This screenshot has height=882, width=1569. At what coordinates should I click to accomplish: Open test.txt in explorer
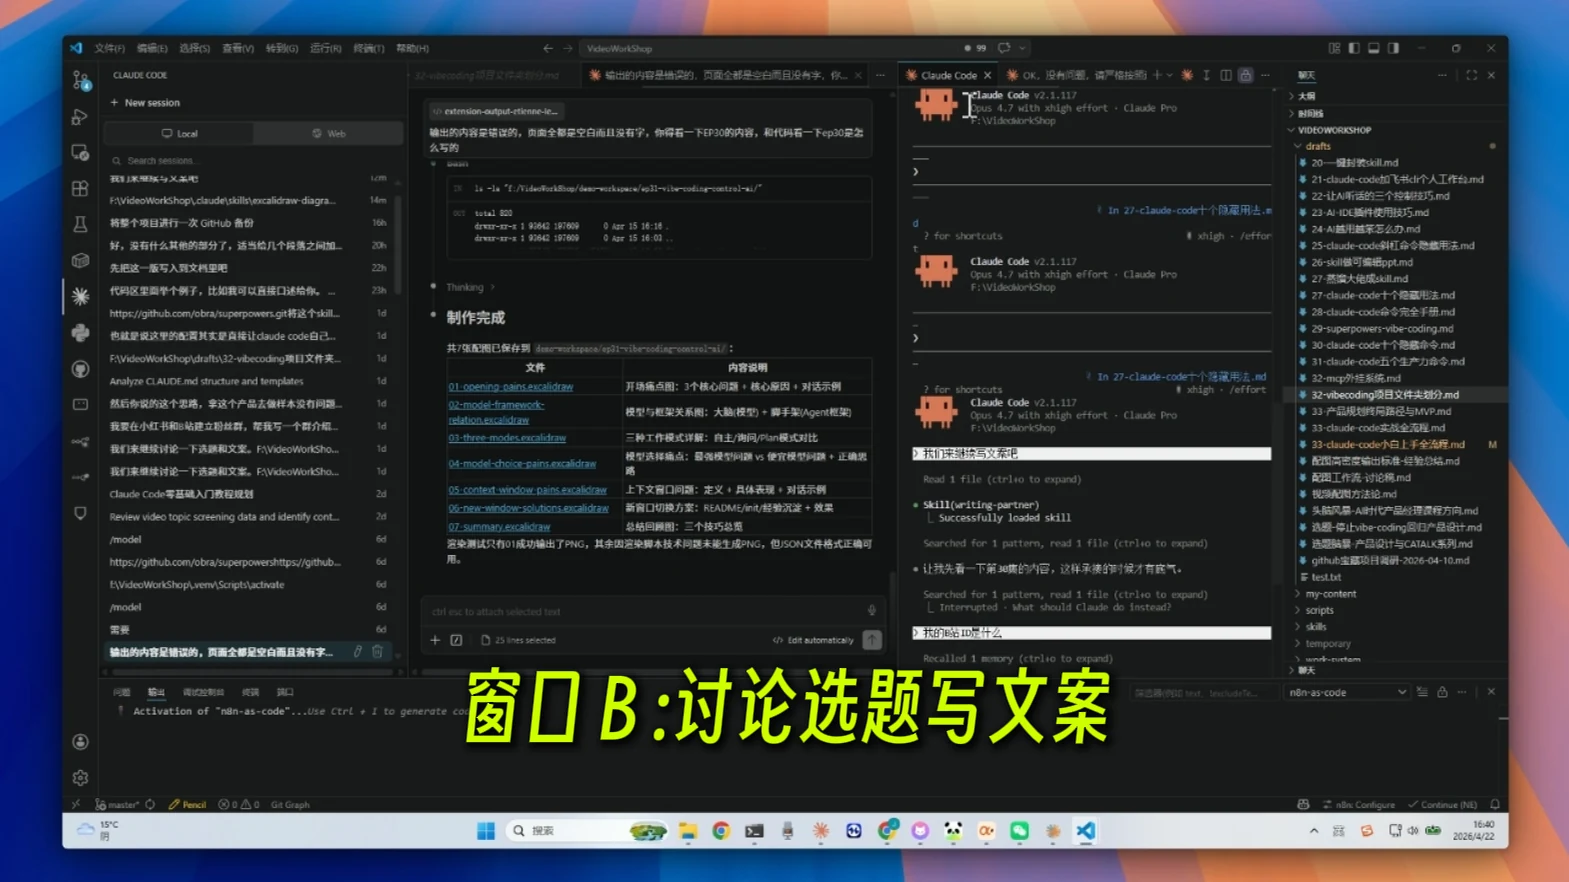[x=1325, y=577]
